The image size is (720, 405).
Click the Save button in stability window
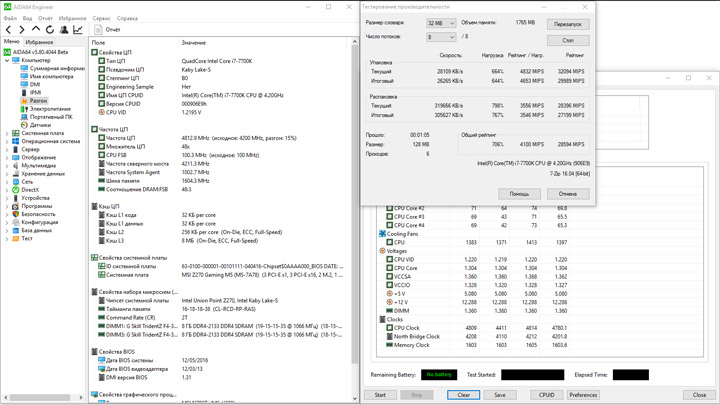[500, 395]
